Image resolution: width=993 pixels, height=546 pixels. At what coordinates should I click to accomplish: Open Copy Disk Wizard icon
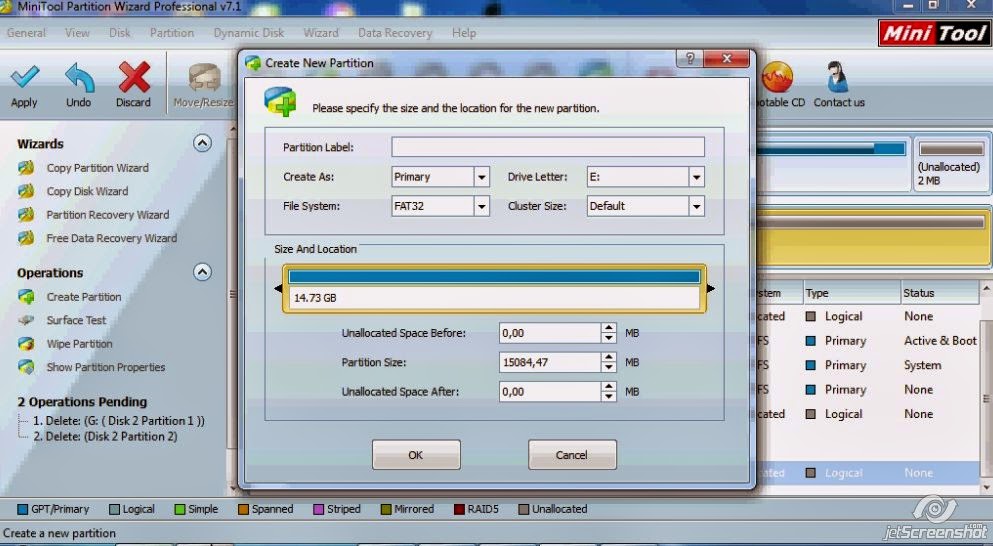tap(26, 191)
